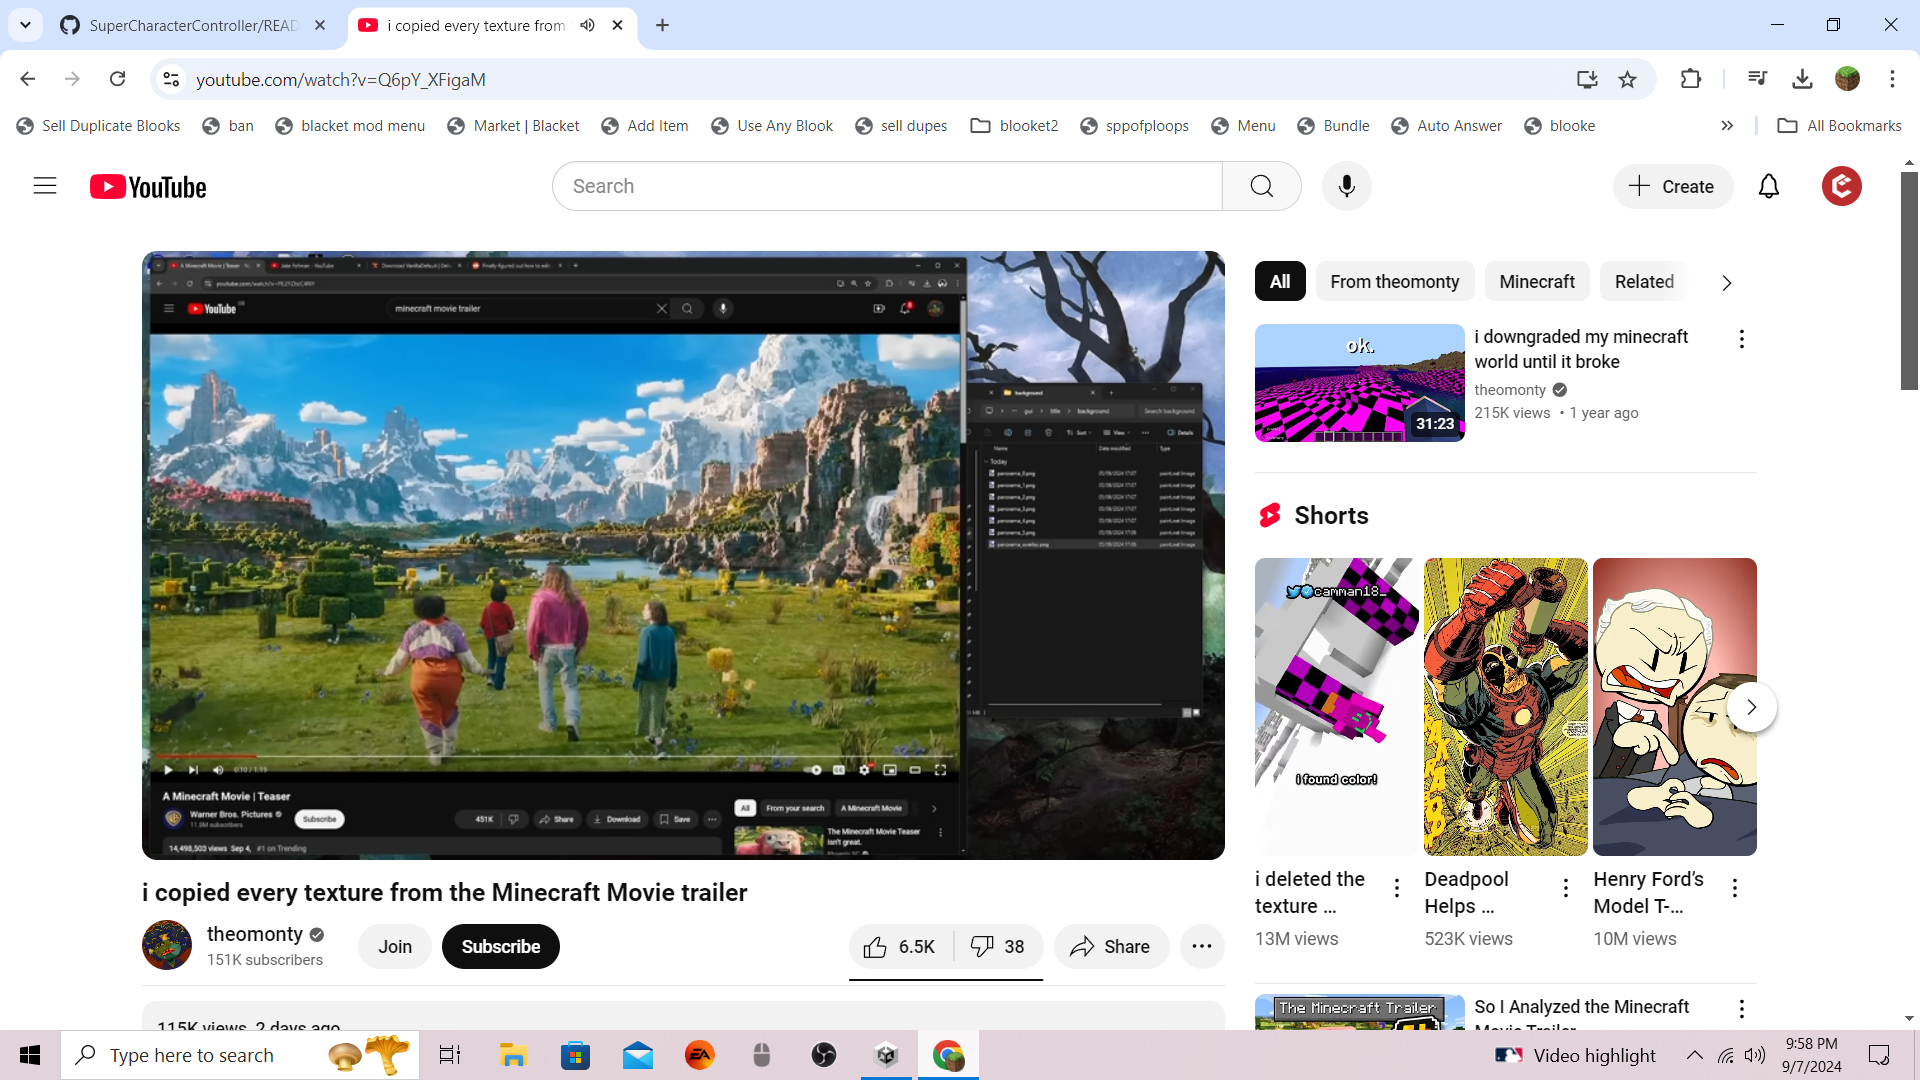
Task: Bookmark this page with star icon
Action: 1627,79
